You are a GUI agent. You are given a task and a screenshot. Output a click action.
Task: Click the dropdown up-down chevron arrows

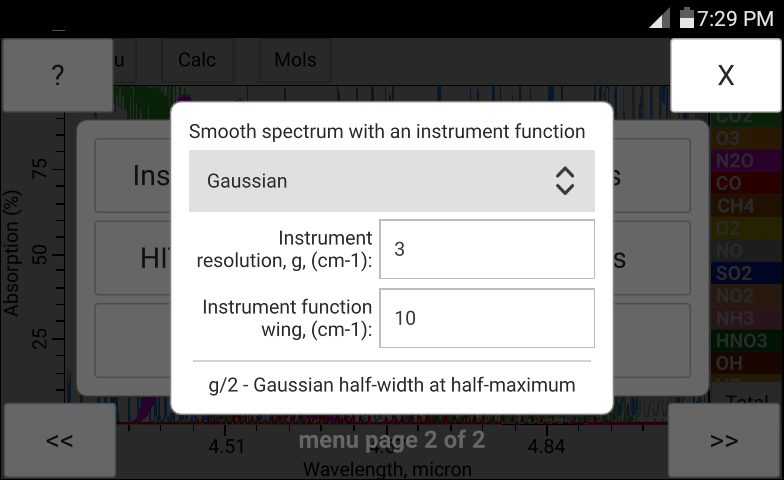point(565,181)
